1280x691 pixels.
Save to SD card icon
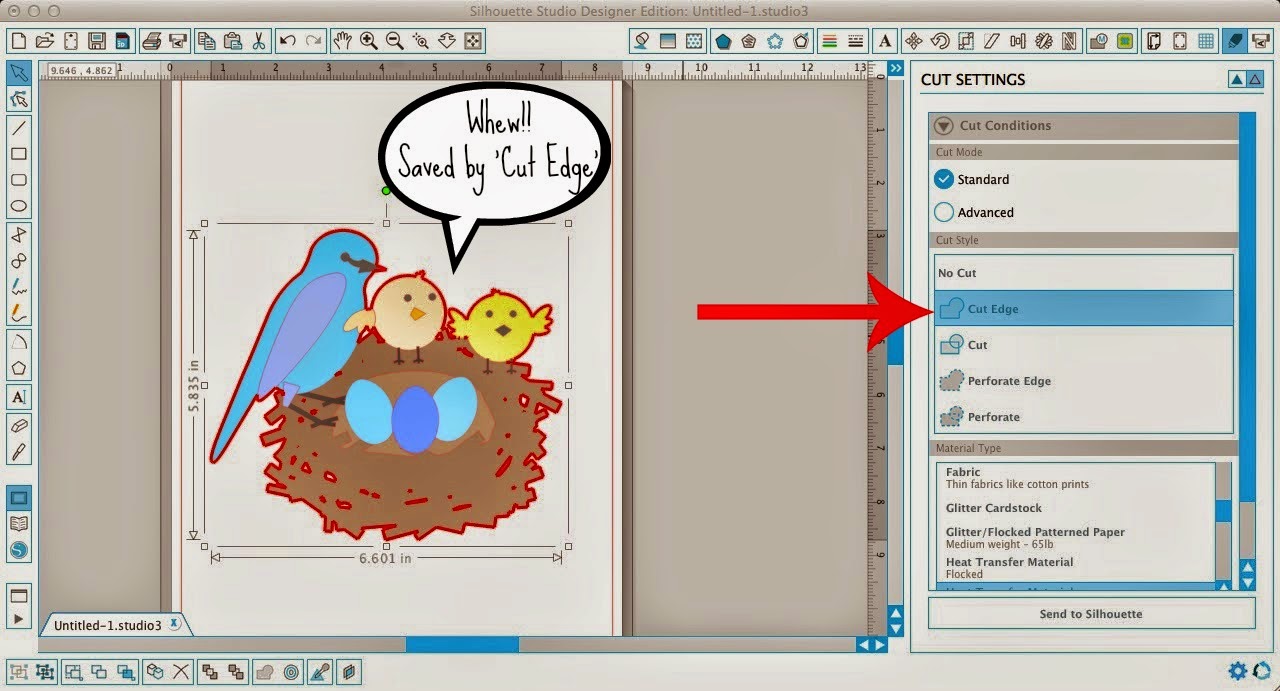(121, 41)
